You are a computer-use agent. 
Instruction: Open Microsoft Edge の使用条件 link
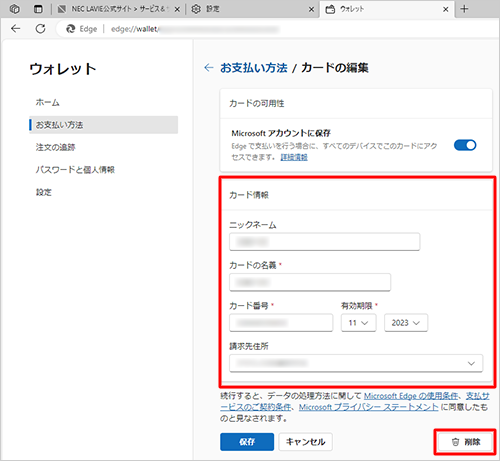[411, 396]
